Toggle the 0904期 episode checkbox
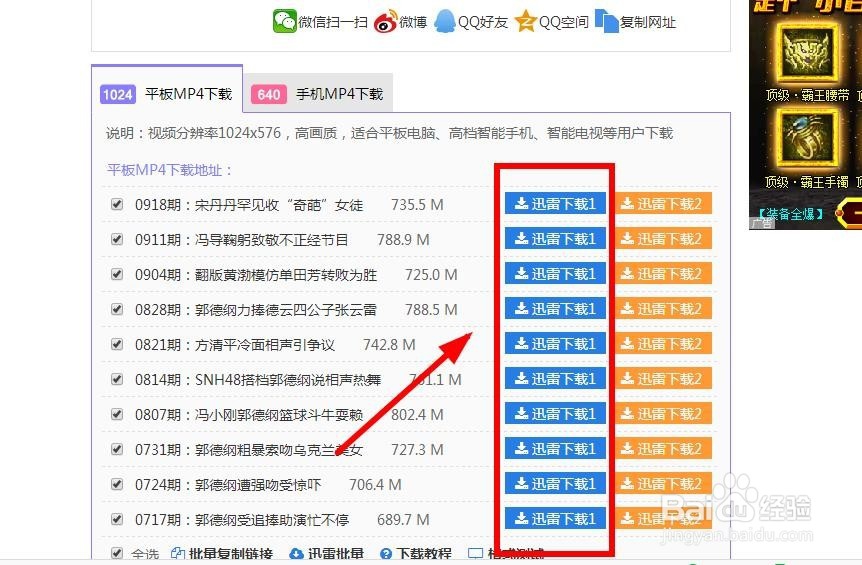862x565 pixels. tap(117, 274)
